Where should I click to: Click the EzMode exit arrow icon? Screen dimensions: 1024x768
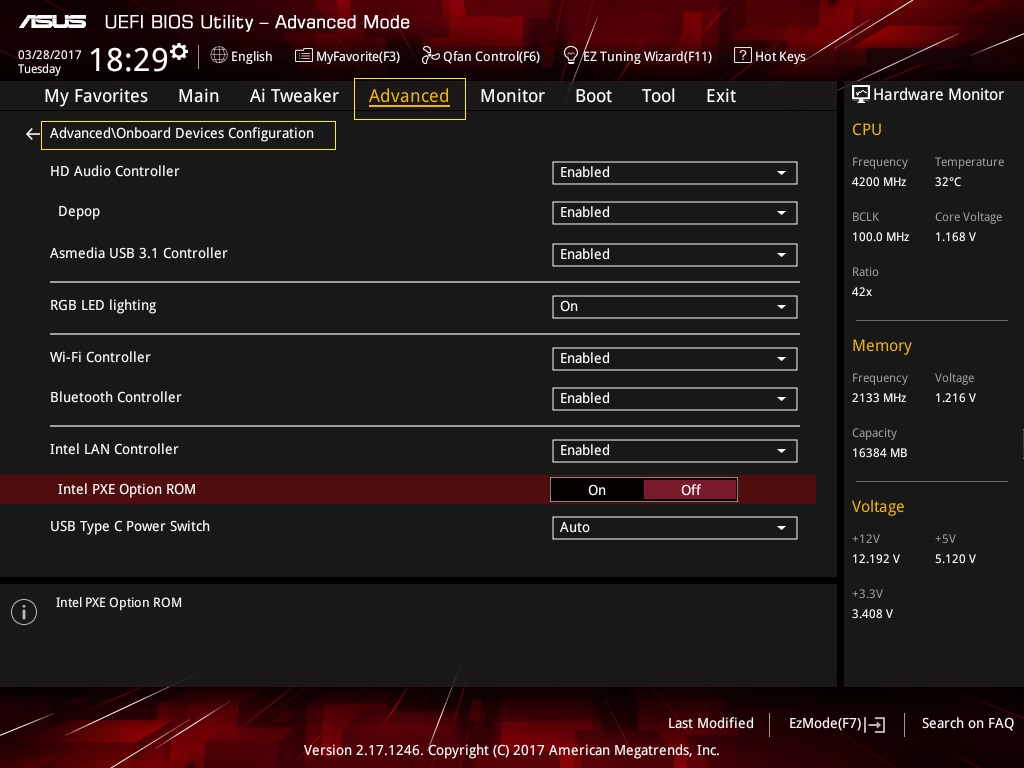[876, 724]
